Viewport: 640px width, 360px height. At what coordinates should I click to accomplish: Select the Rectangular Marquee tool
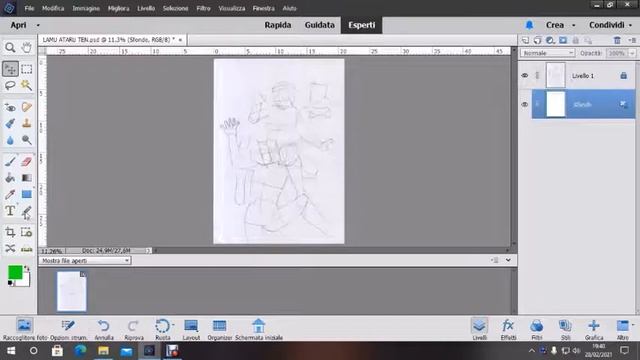coord(27,69)
